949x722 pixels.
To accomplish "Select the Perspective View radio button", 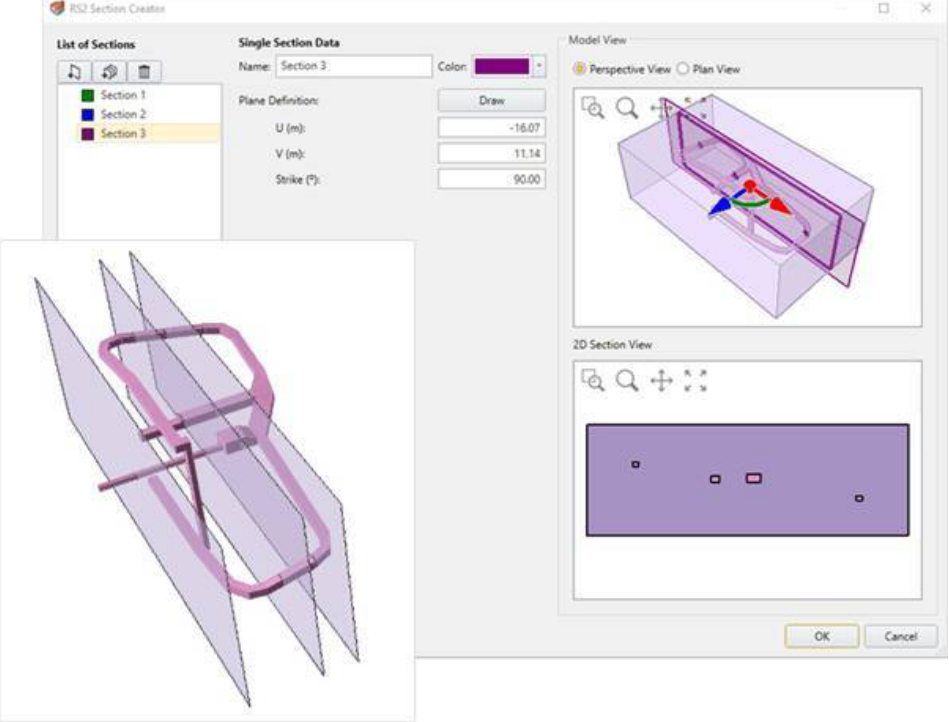I will coord(579,69).
